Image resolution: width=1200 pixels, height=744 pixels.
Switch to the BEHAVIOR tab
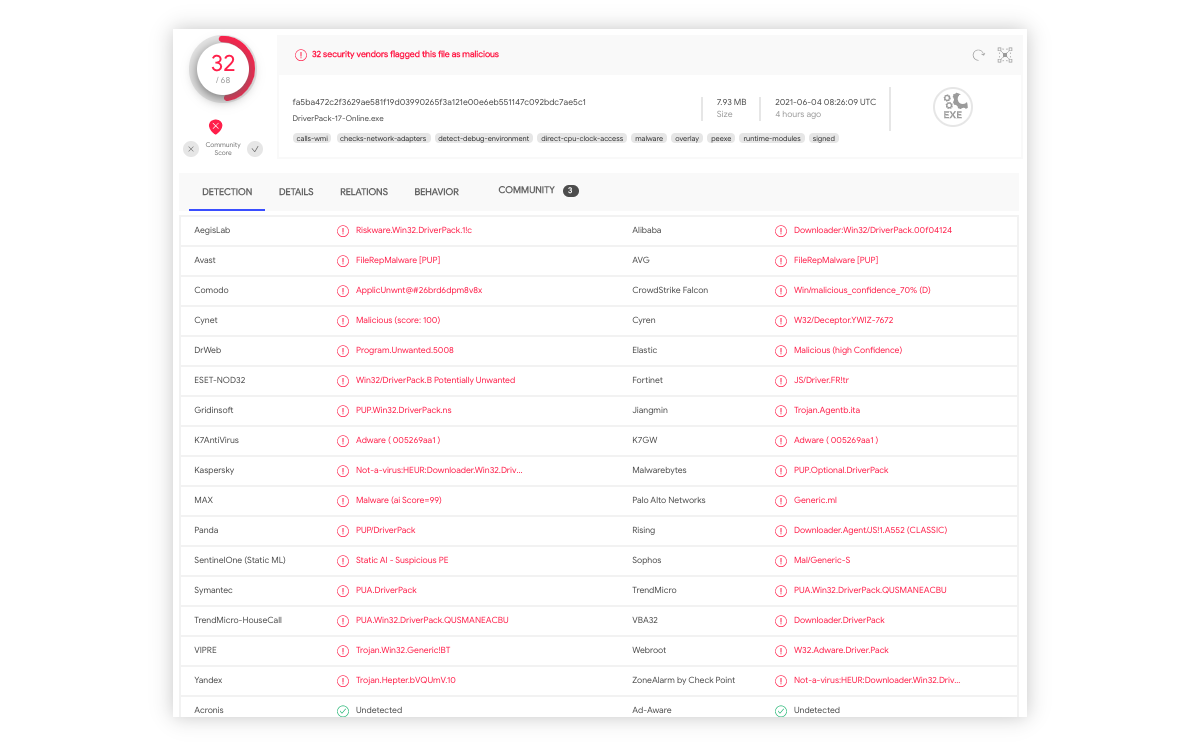tap(436, 191)
